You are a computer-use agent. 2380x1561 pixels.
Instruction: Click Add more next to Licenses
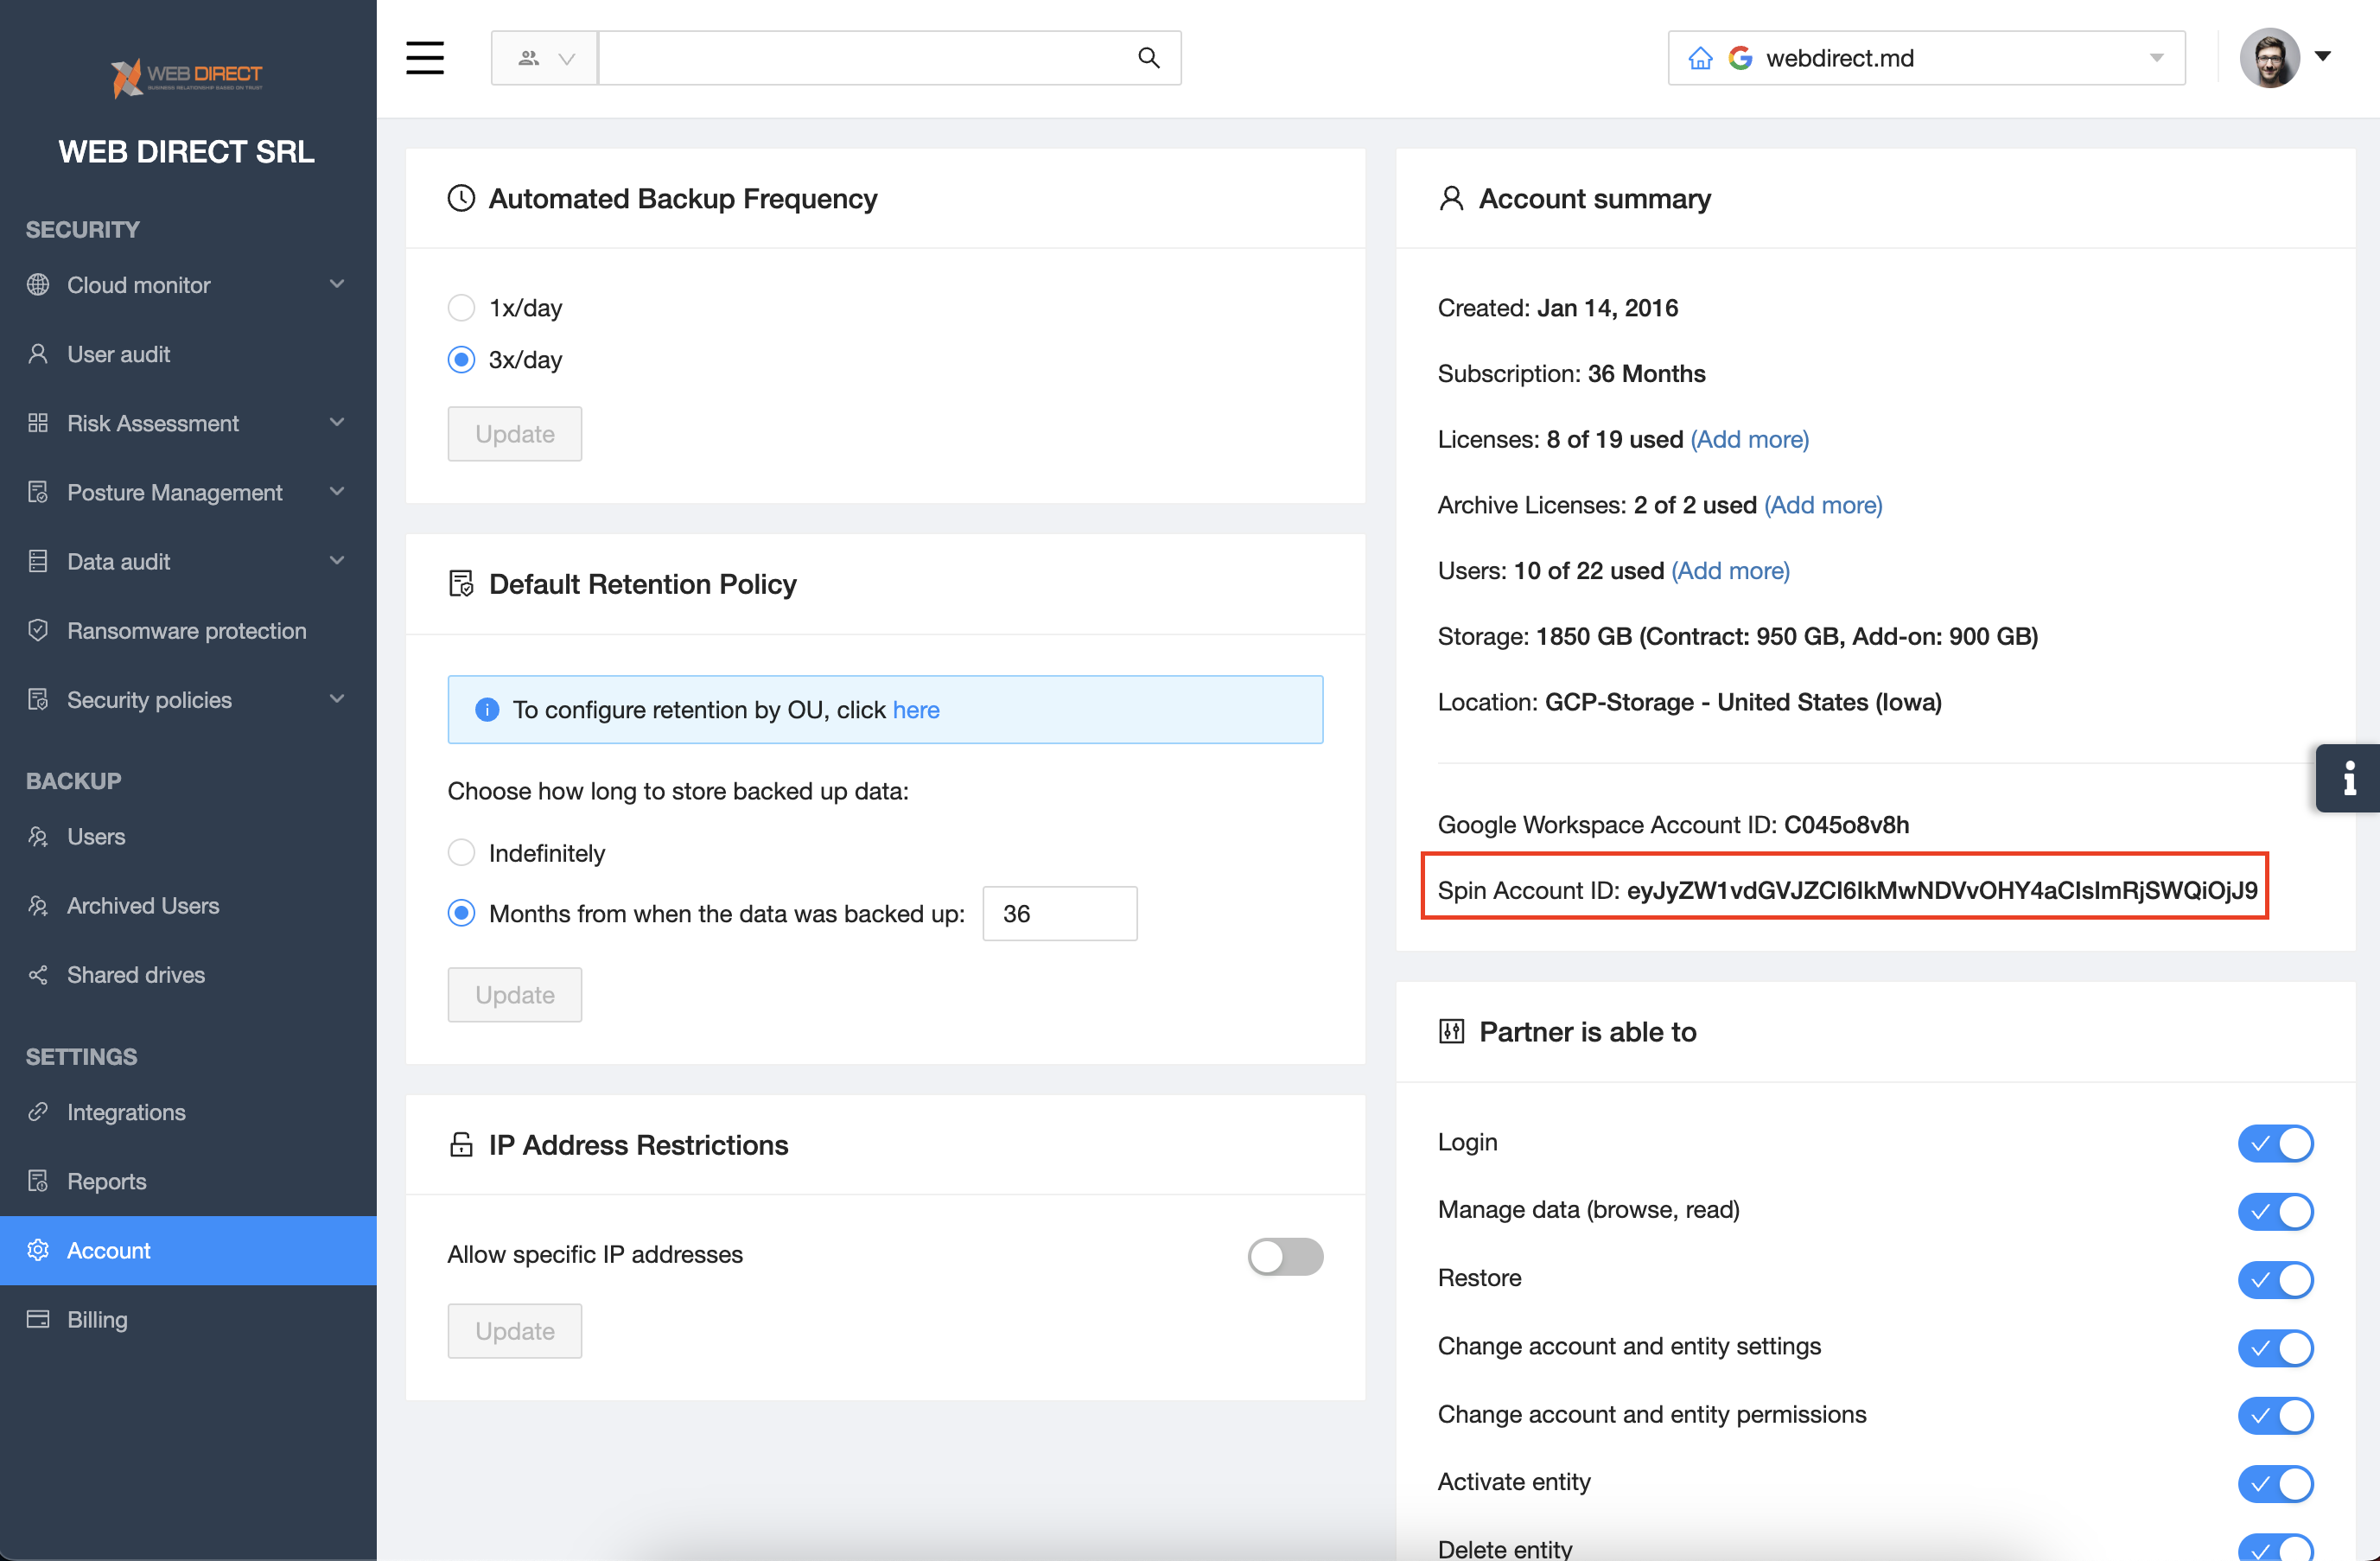click(x=1749, y=440)
